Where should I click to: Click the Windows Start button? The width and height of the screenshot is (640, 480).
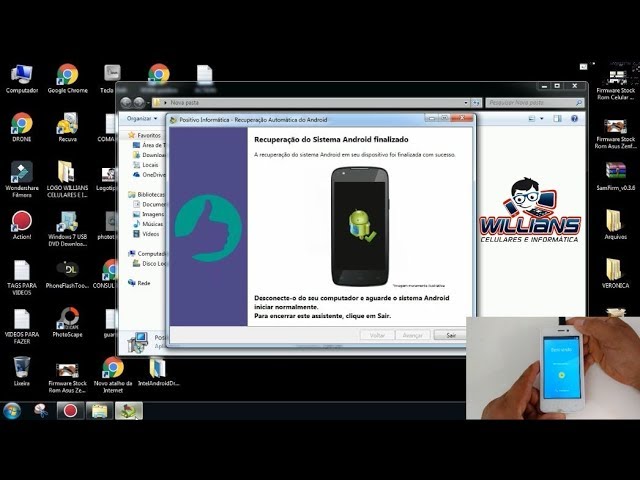click(x=13, y=411)
